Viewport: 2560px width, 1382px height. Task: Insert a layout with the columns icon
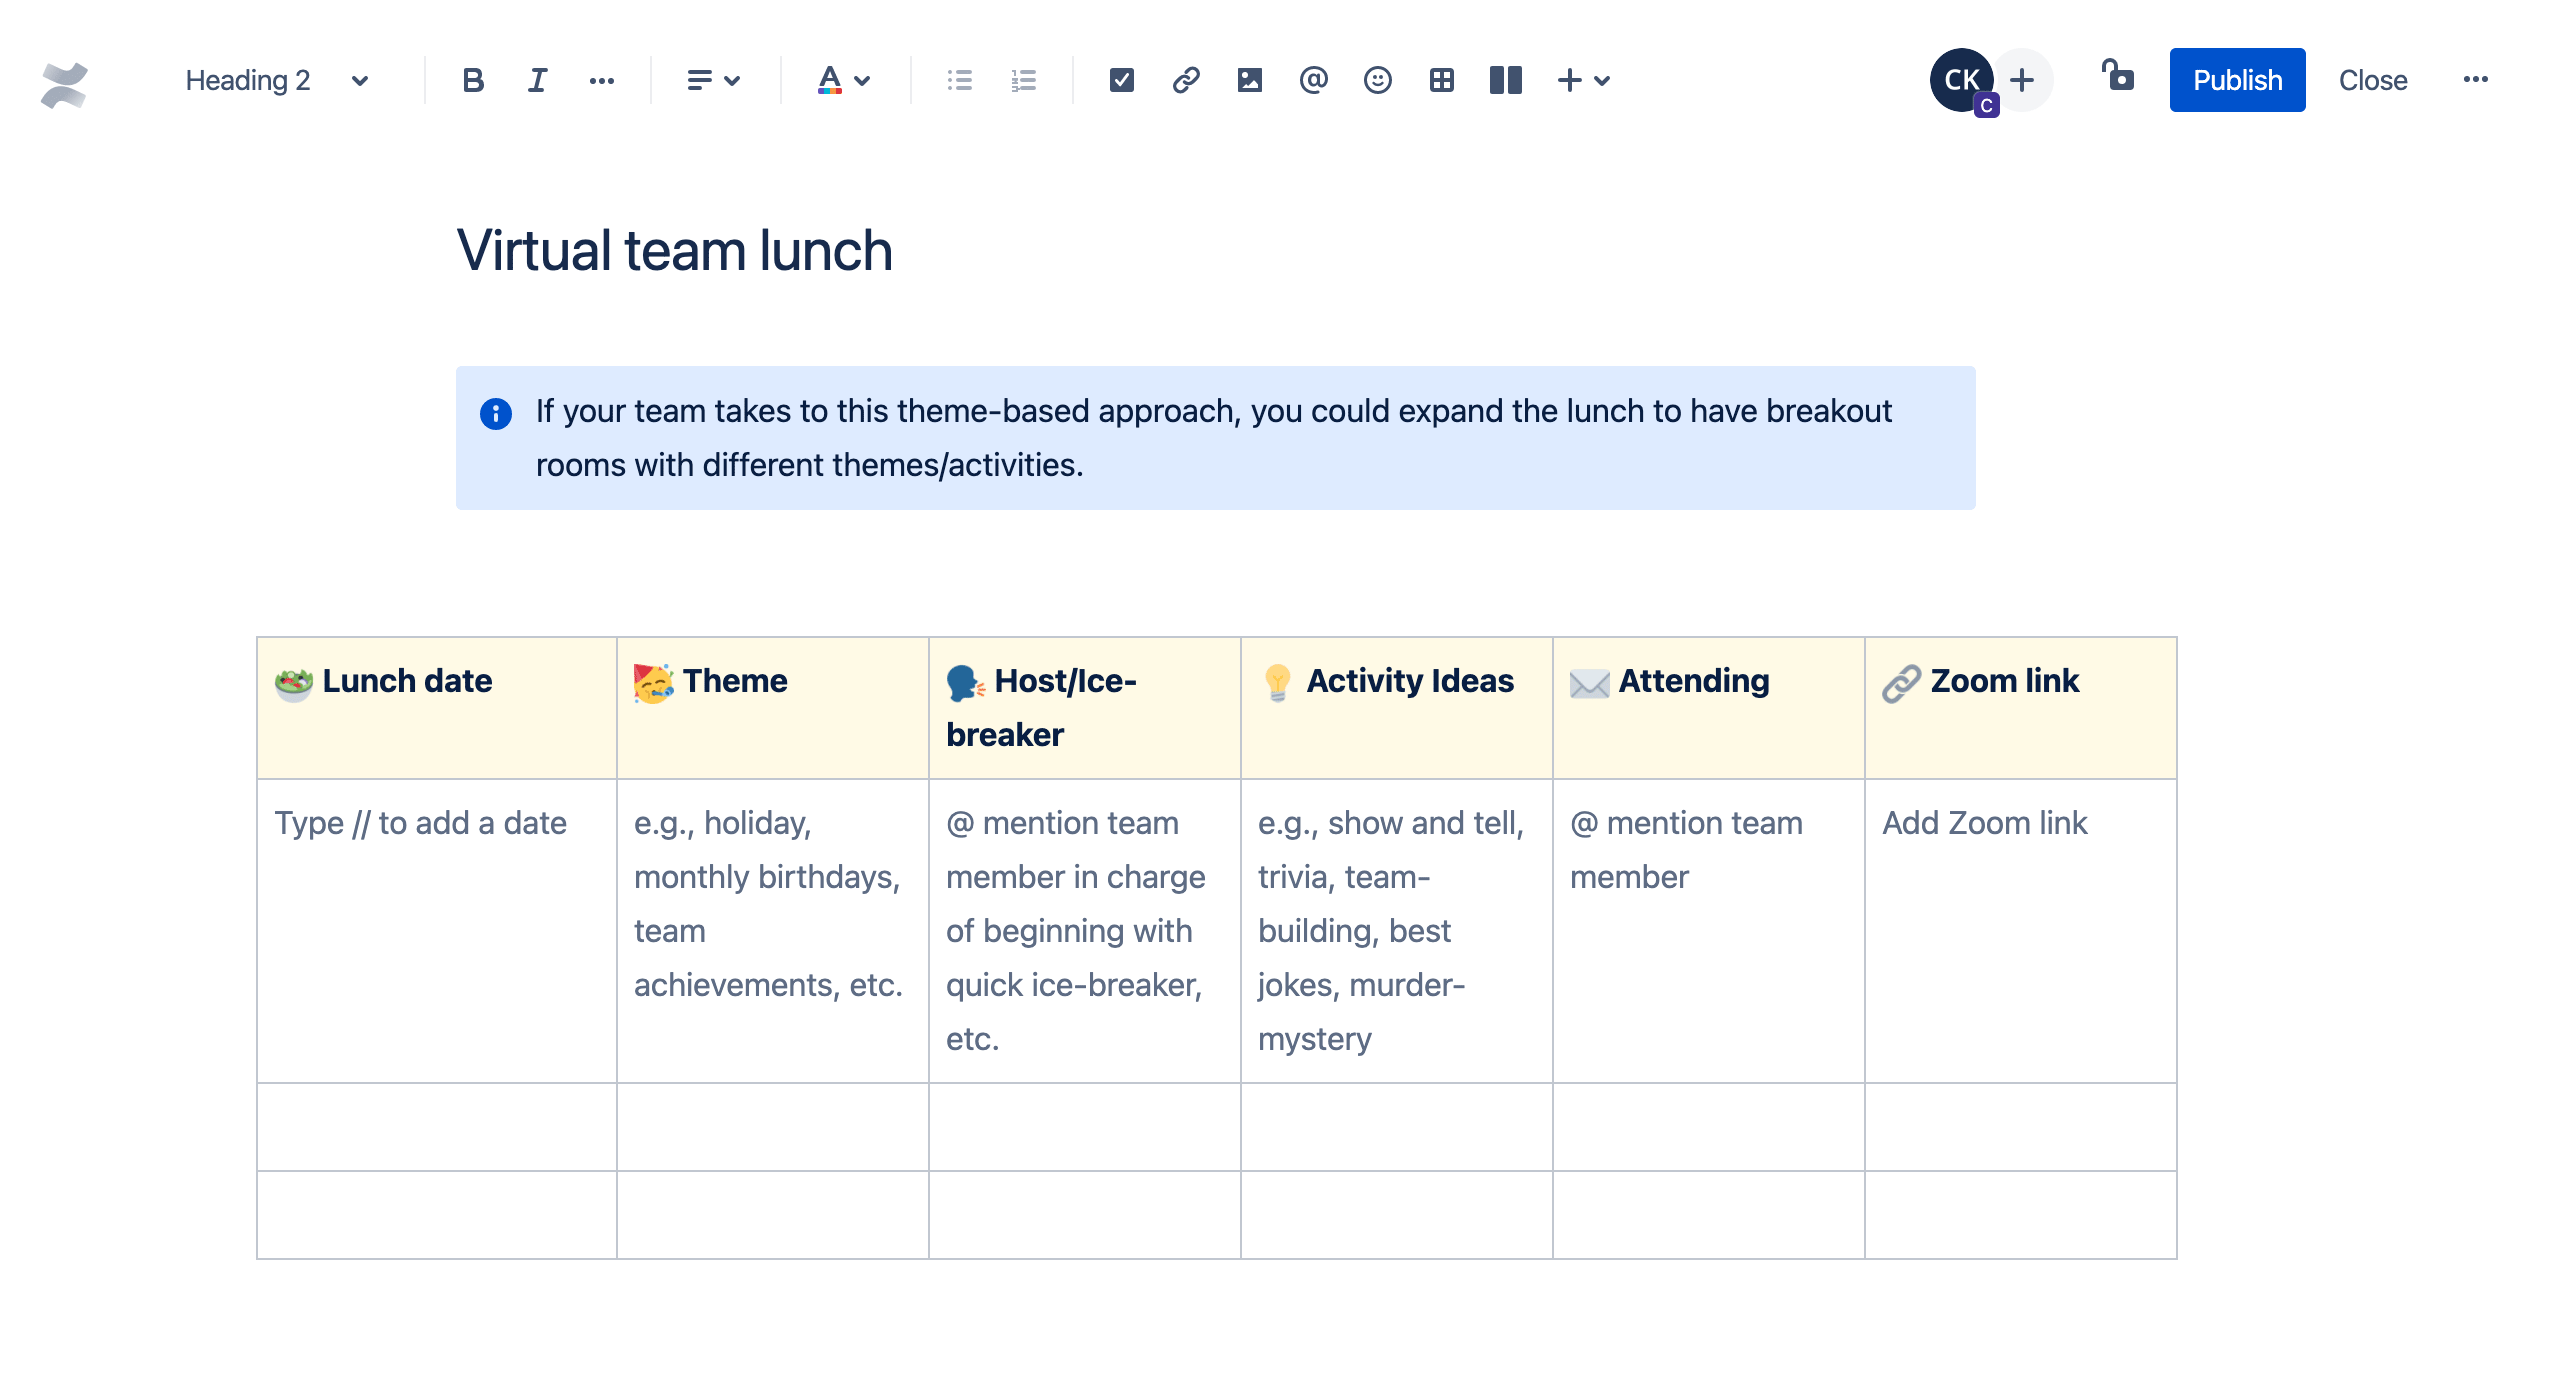(x=1506, y=80)
